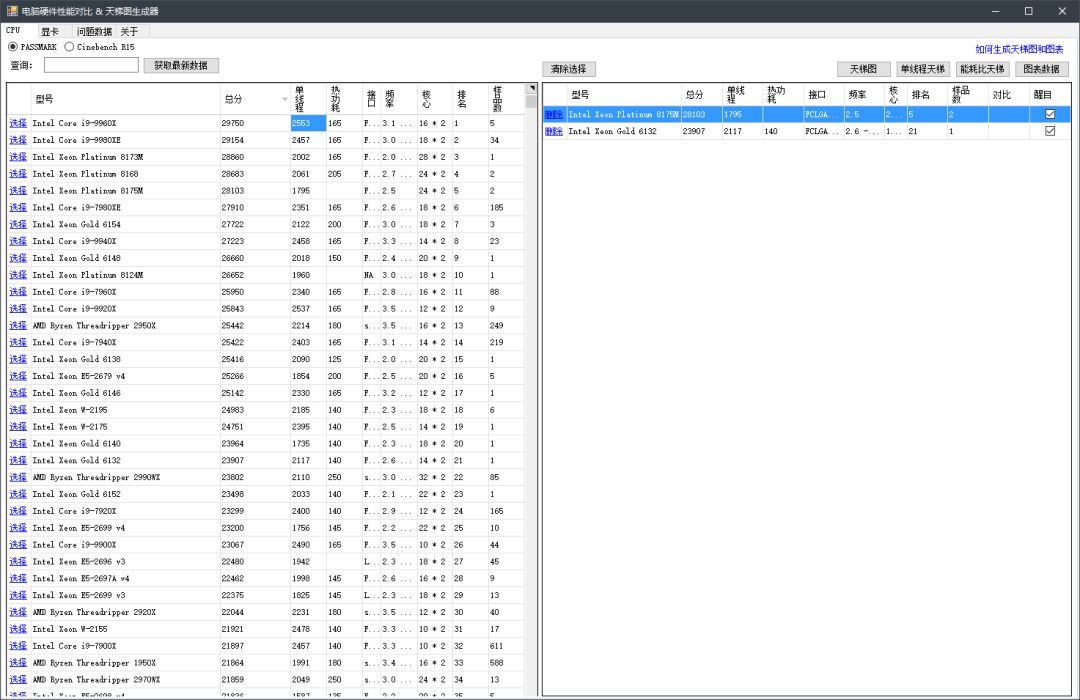Toggle 醒目 checkbox for Xeon Gold 6132
Screen dimensions: 1080x700
pos(1049,131)
